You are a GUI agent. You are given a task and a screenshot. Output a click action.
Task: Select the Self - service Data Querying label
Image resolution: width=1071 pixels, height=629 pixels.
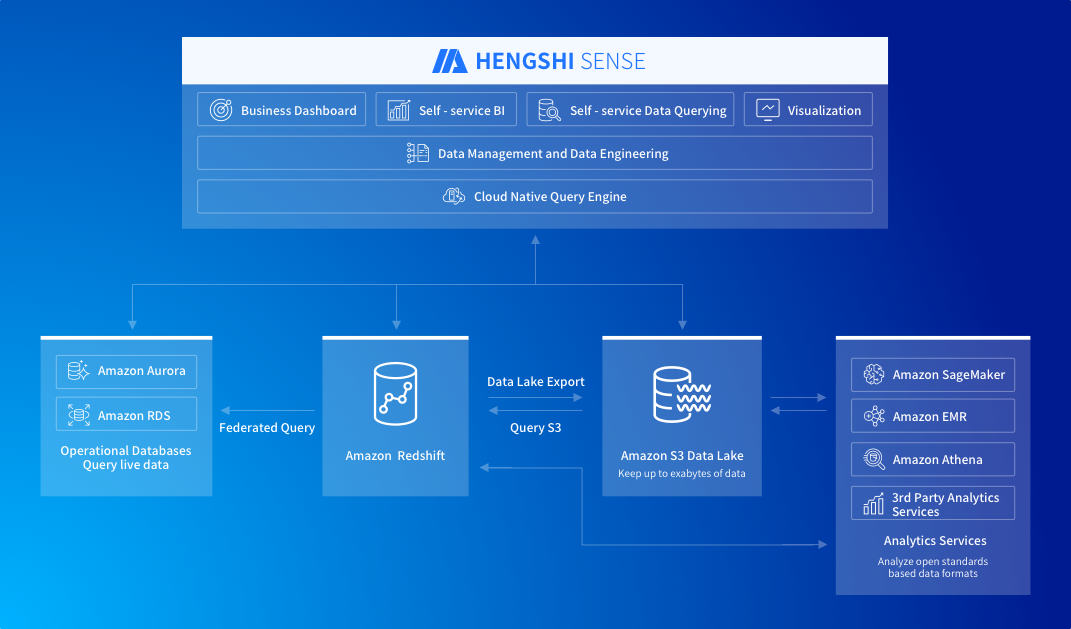[648, 111]
